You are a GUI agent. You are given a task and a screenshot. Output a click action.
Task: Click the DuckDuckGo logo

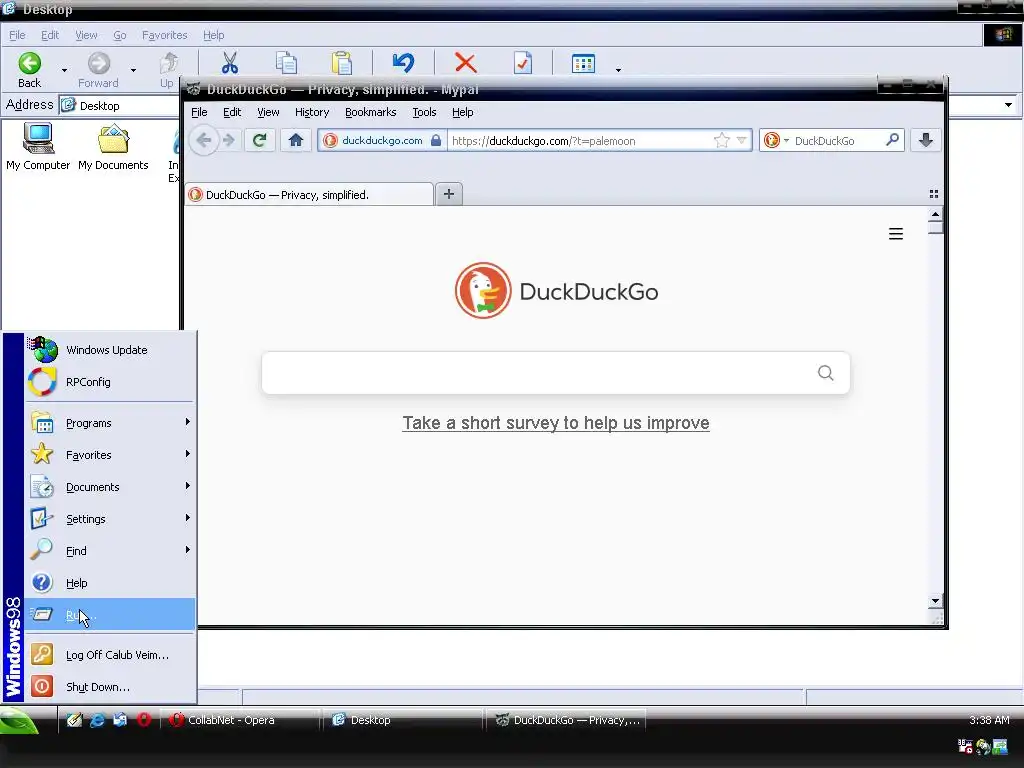point(556,291)
